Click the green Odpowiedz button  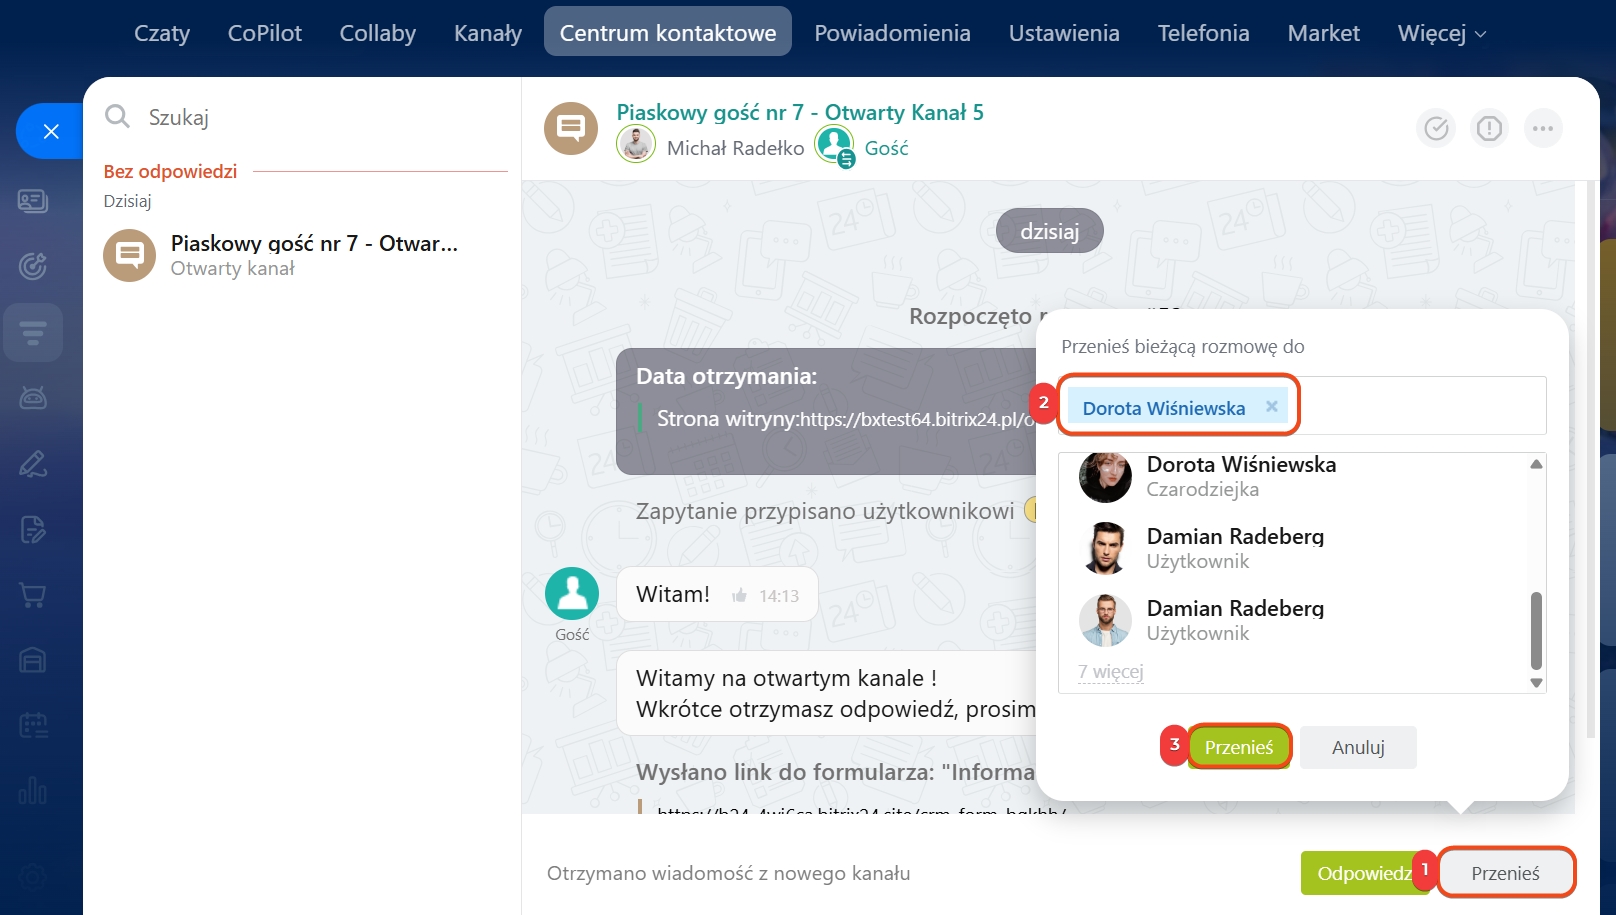[x=1361, y=873]
